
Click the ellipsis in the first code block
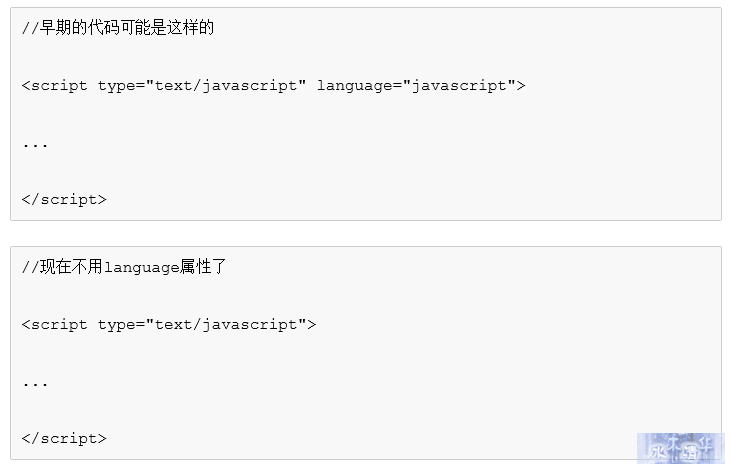coord(35,145)
